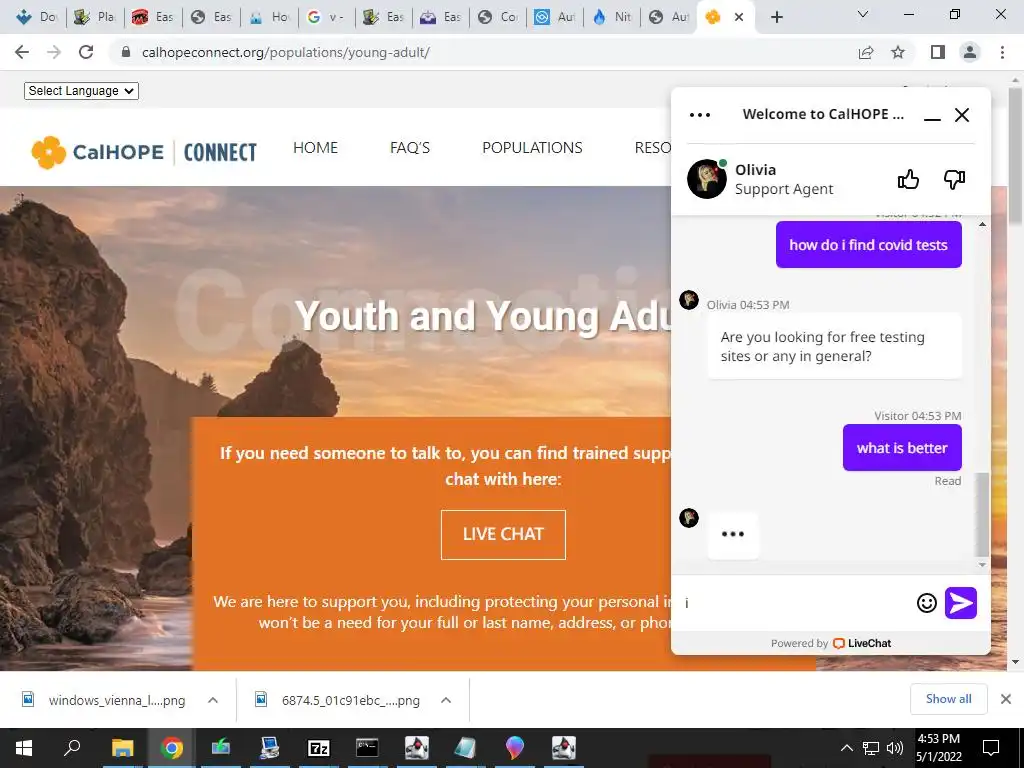Open the volume control tray icon
1024x768 pixels.
895,748
